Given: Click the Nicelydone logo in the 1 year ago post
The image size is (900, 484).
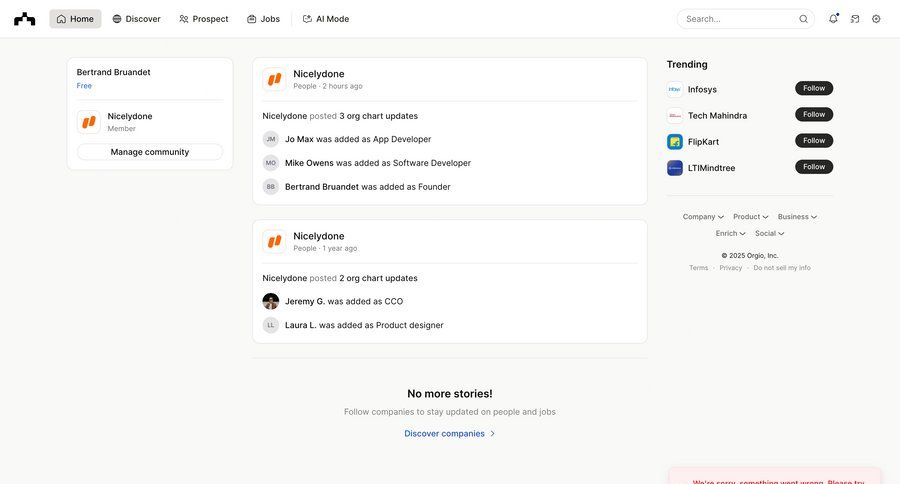Looking at the screenshot, I should (x=274, y=241).
